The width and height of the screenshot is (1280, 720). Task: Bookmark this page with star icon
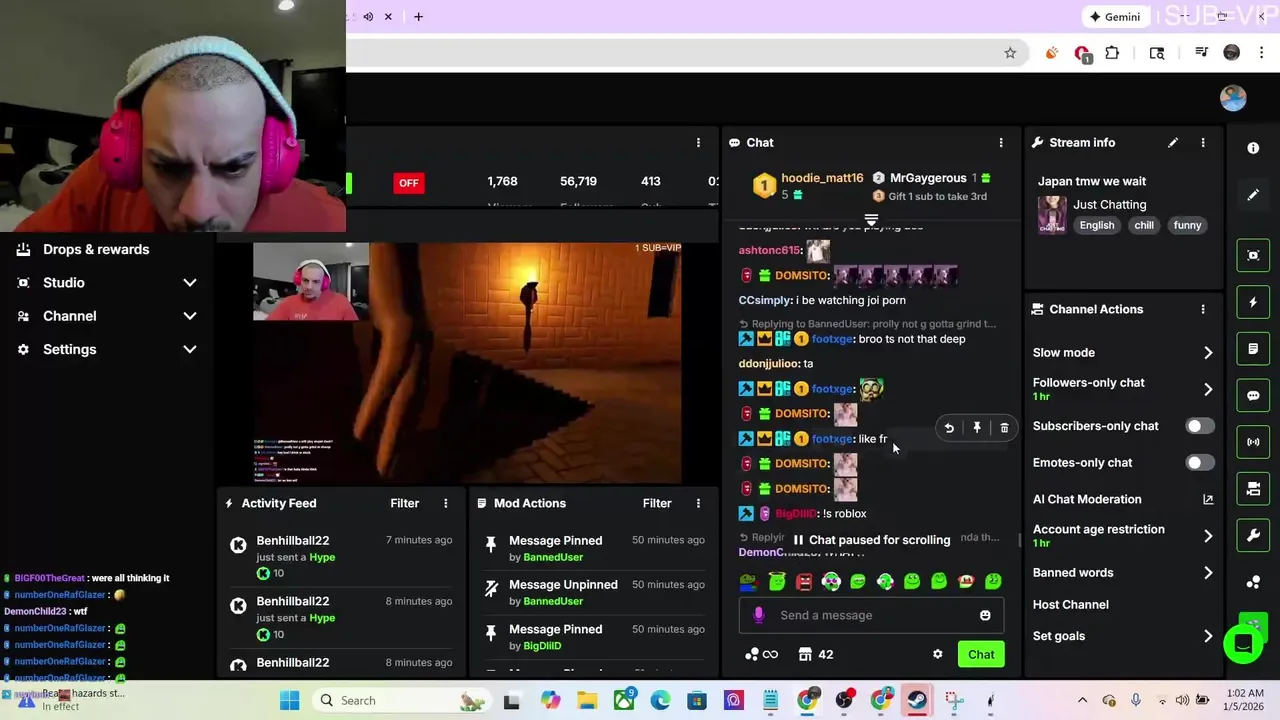(x=1010, y=53)
